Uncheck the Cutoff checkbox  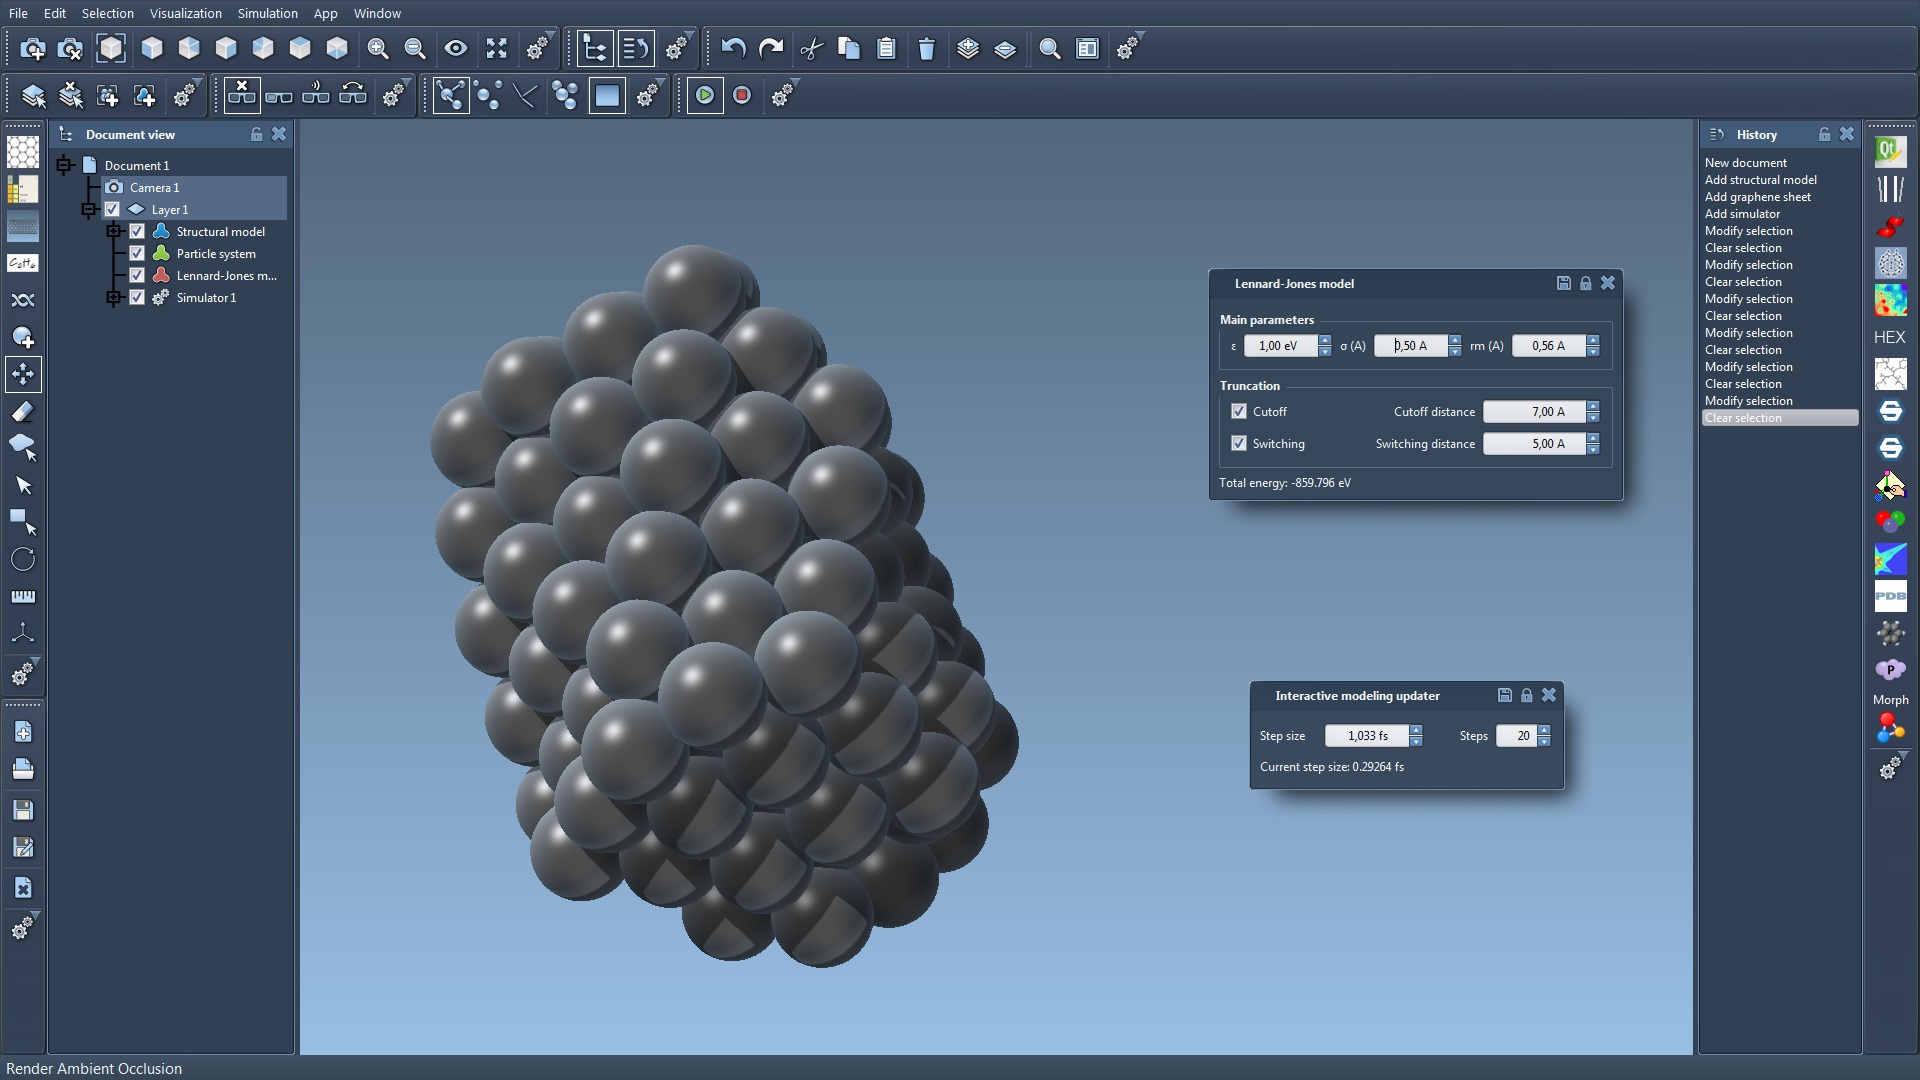[x=1239, y=411]
